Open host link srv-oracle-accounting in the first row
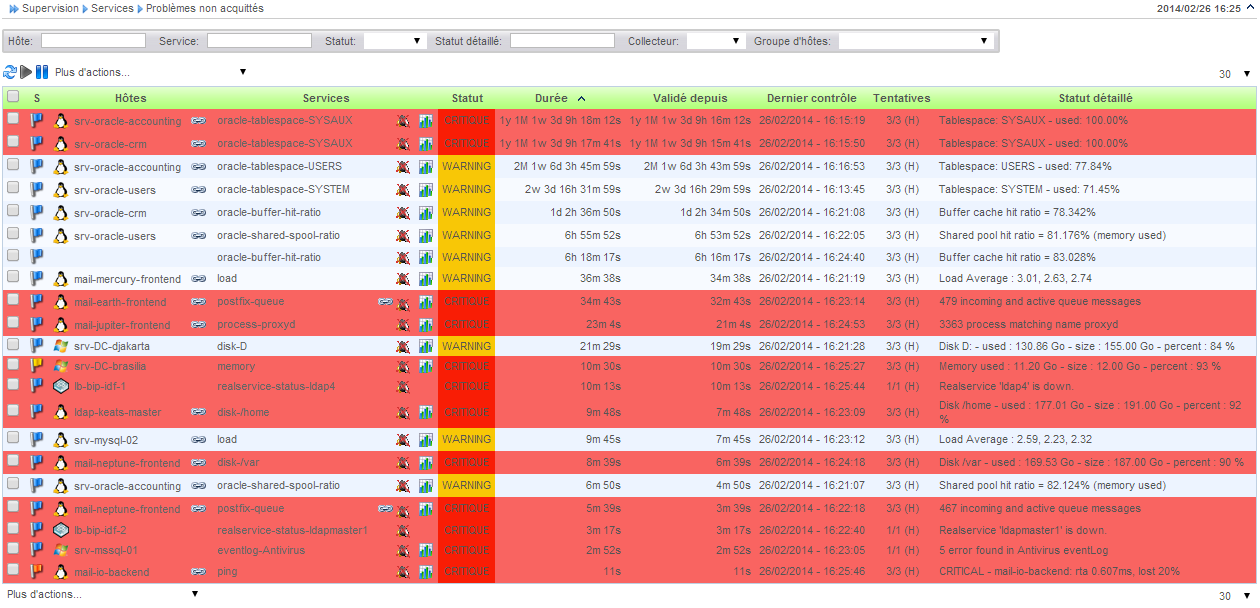1260x608 pixels. [x=128, y=121]
